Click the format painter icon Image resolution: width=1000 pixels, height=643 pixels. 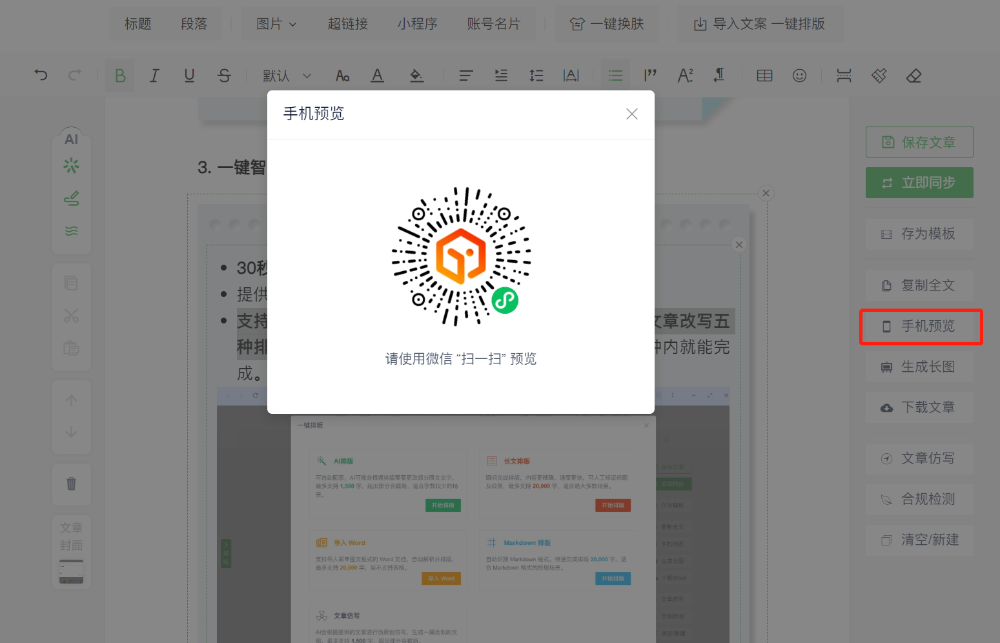click(x=879, y=76)
